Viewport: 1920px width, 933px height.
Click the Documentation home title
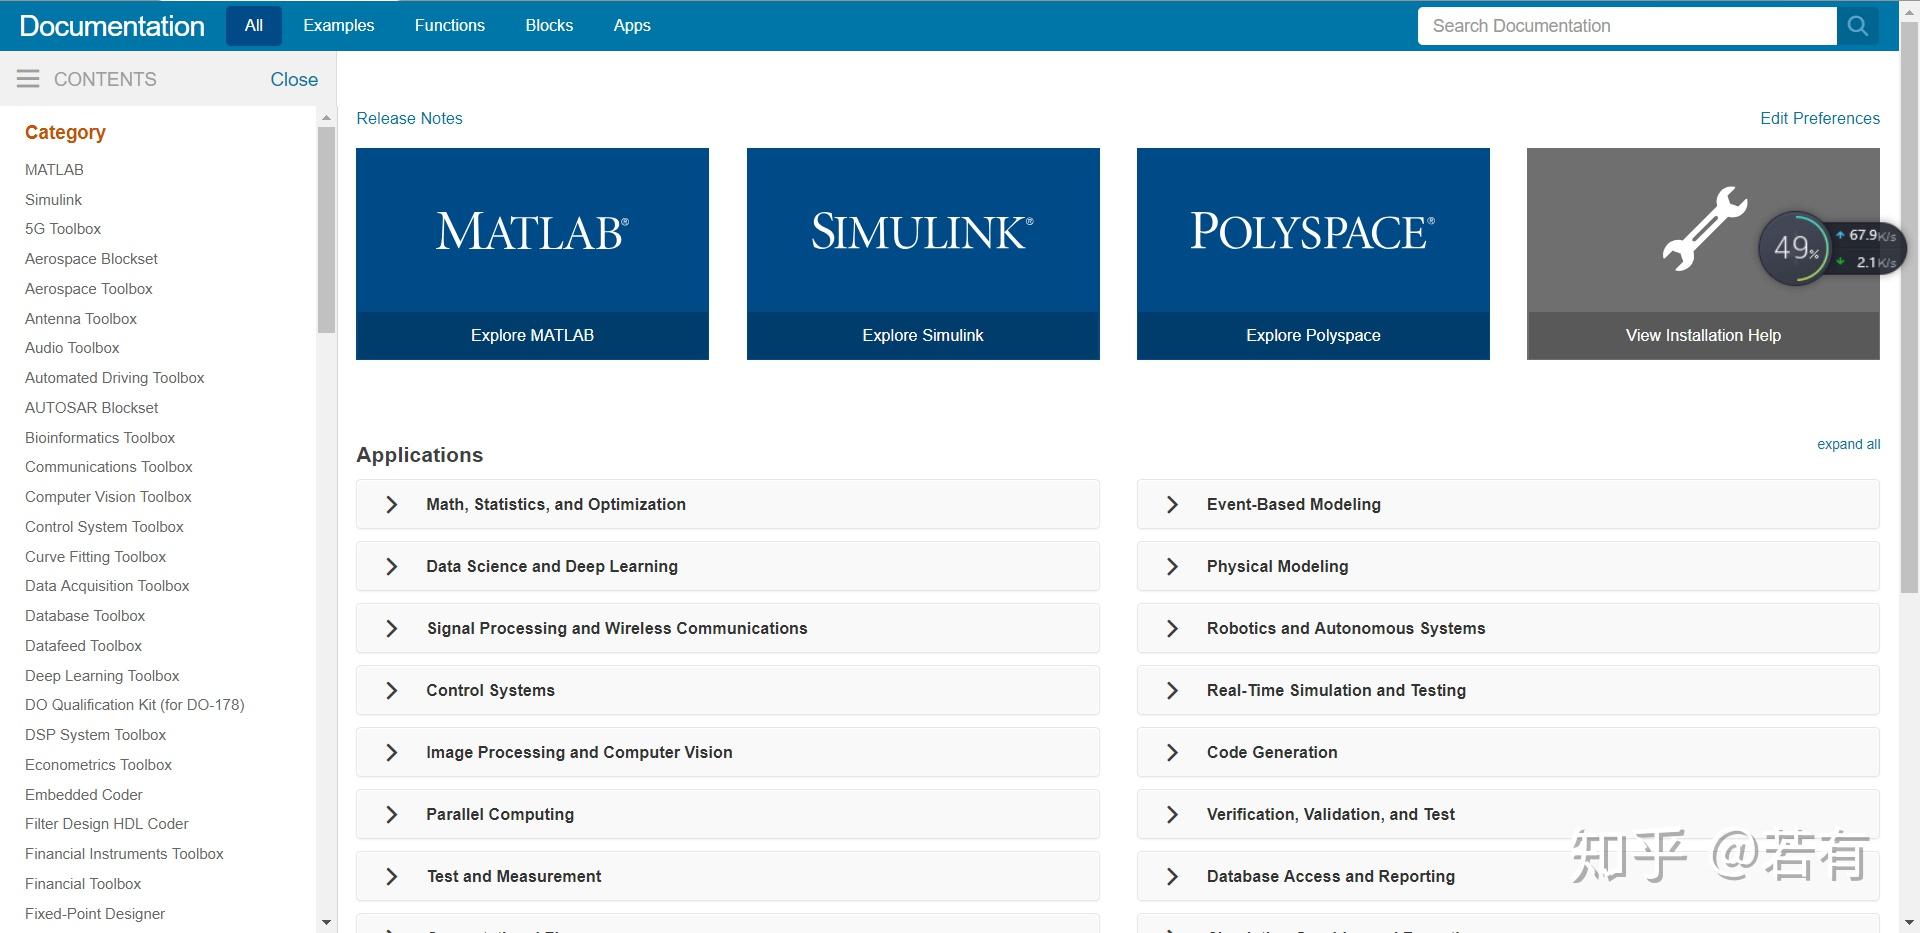[112, 26]
